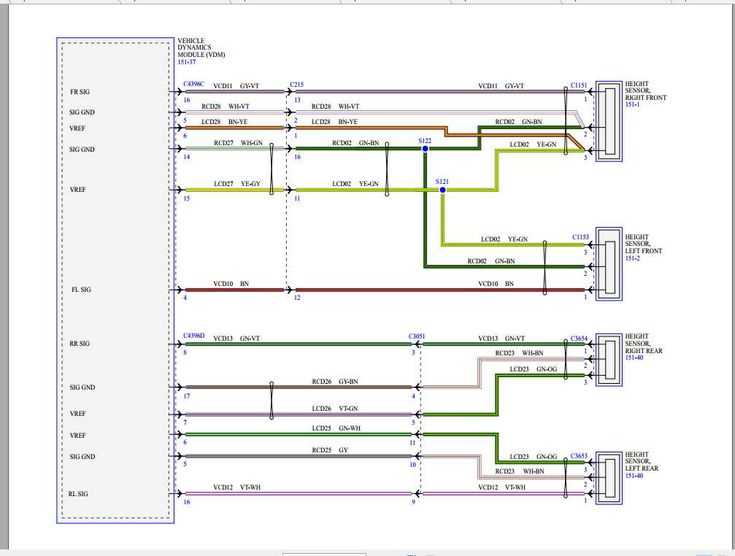Select connector label C3051

point(417,336)
